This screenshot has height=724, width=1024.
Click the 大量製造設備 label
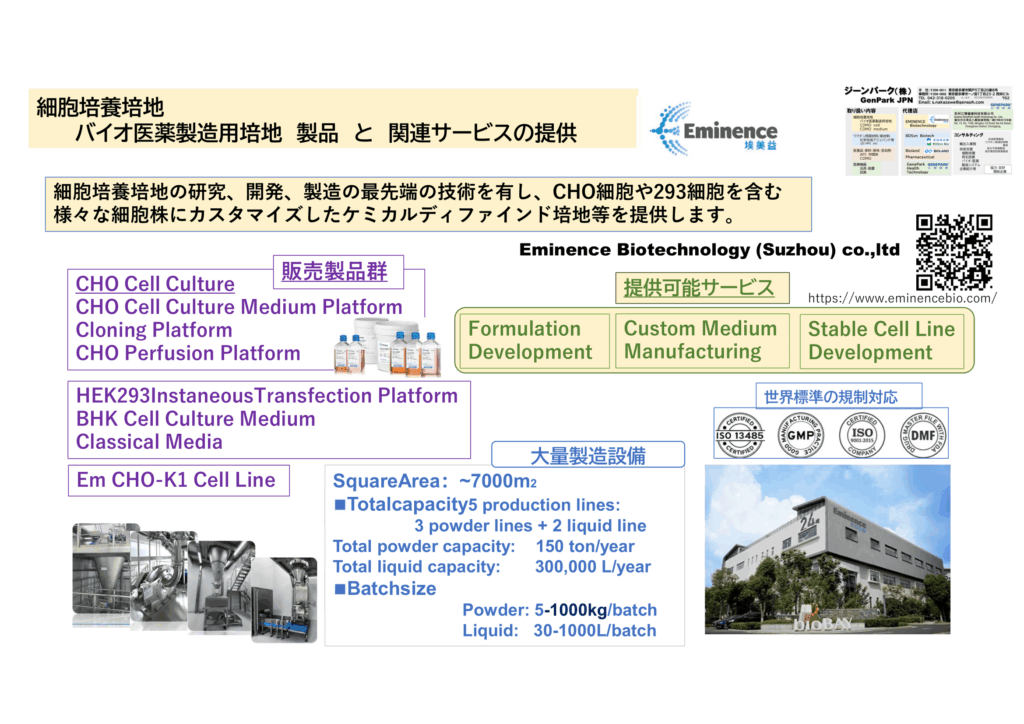(x=588, y=455)
